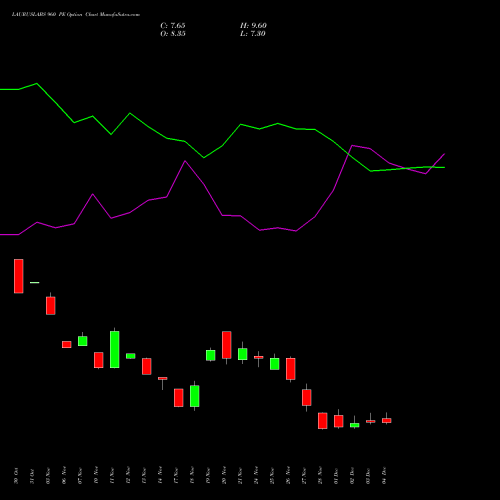Screen dimensions: 500x500
Task: Select the red 10 Nov candlestick
Action: pyautogui.click(x=99, y=360)
